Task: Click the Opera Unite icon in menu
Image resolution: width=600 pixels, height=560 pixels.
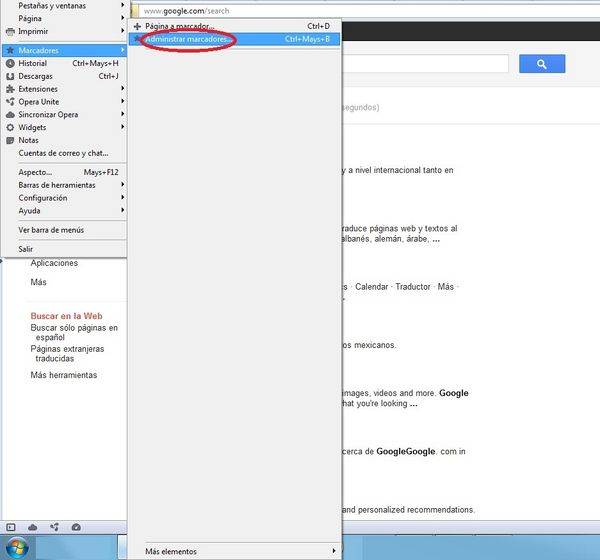Action: 9,102
